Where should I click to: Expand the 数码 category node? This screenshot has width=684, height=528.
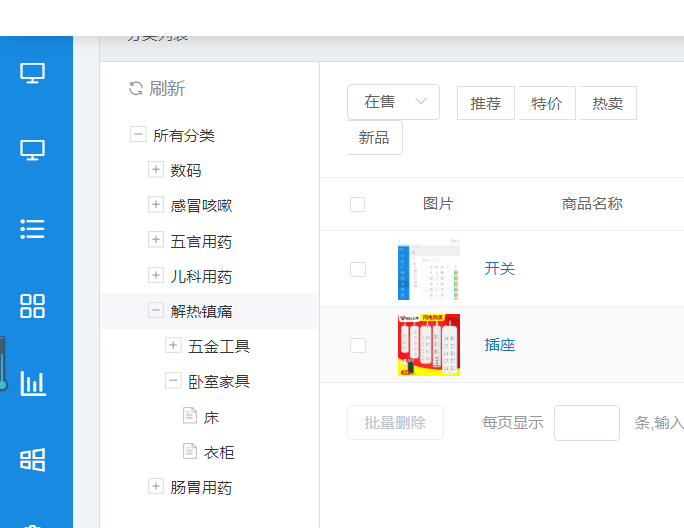[x=156, y=170]
